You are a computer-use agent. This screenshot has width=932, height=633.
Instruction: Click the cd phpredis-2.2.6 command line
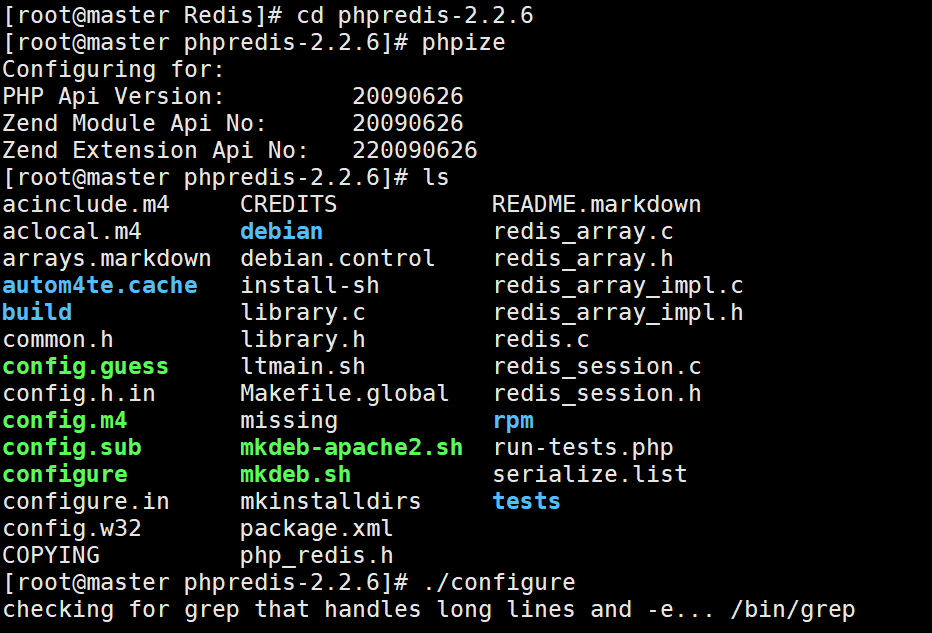(414, 15)
